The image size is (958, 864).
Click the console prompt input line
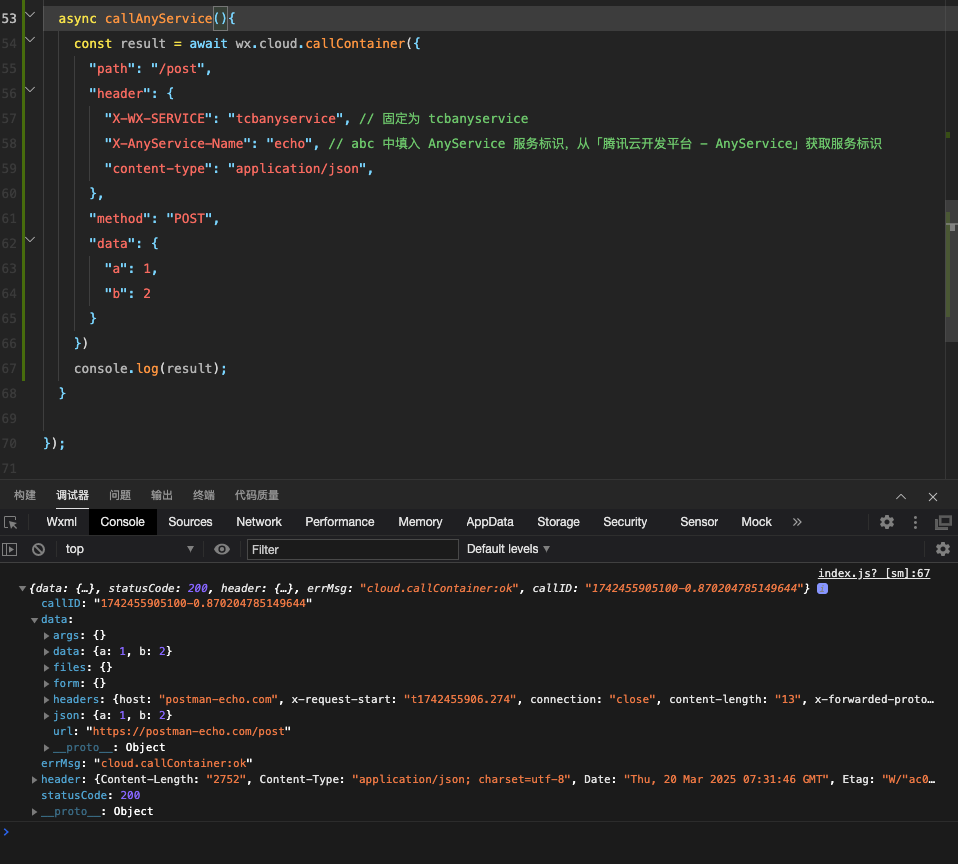coord(479,832)
